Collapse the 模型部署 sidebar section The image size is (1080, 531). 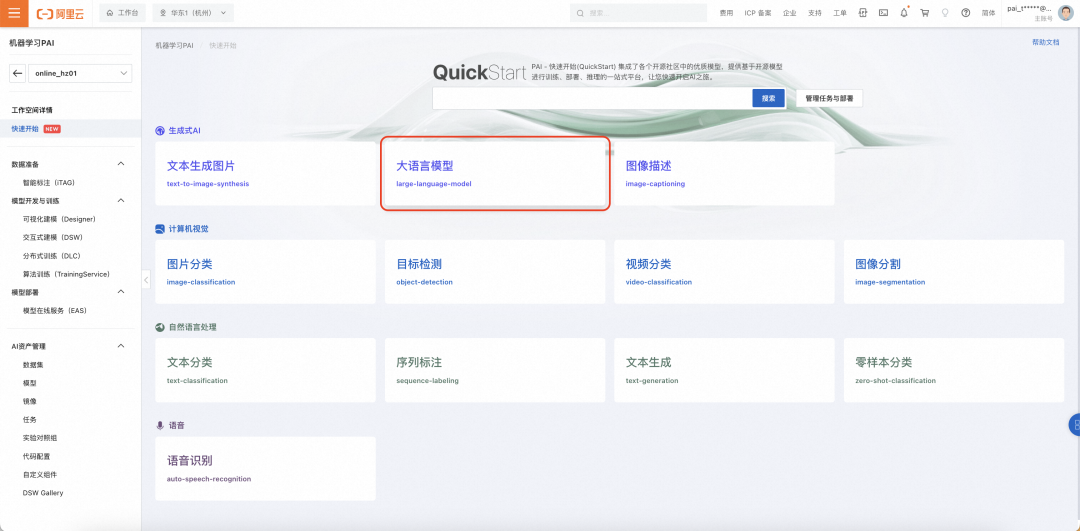click(121, 292)
